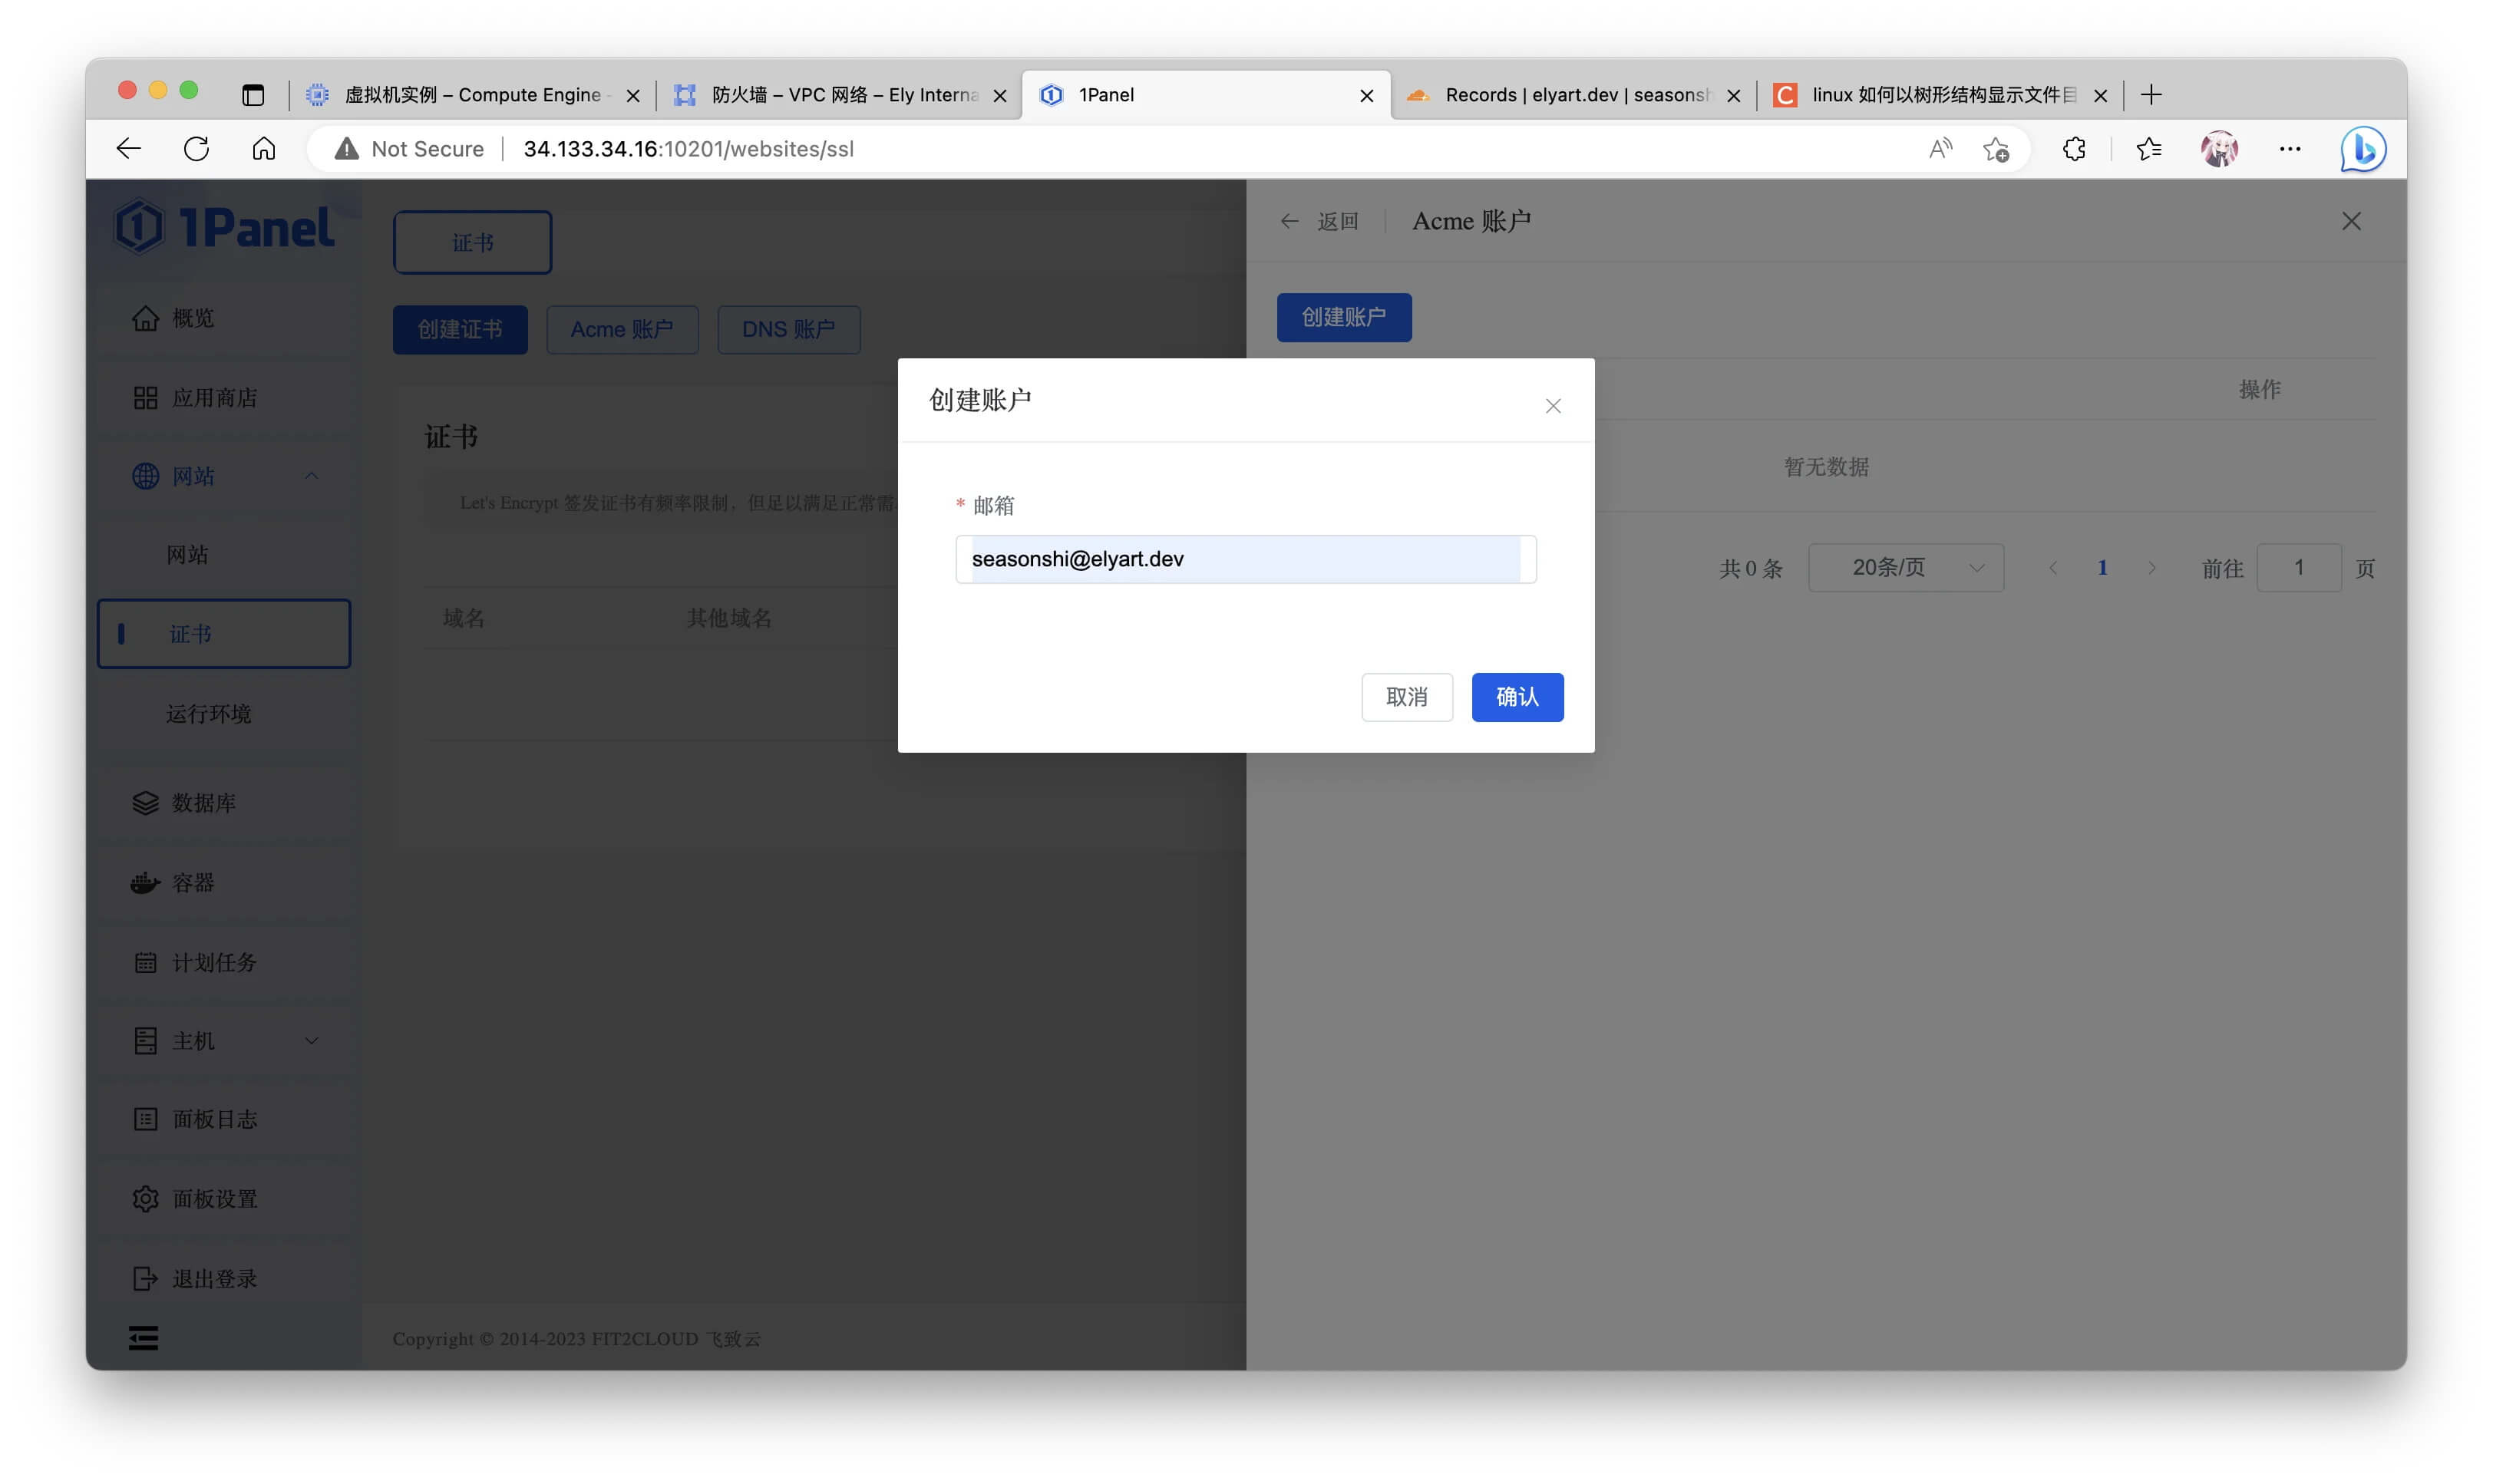Open a new browser tab
Screen dimensions: 2493x1484
(x=2151, y=95)
